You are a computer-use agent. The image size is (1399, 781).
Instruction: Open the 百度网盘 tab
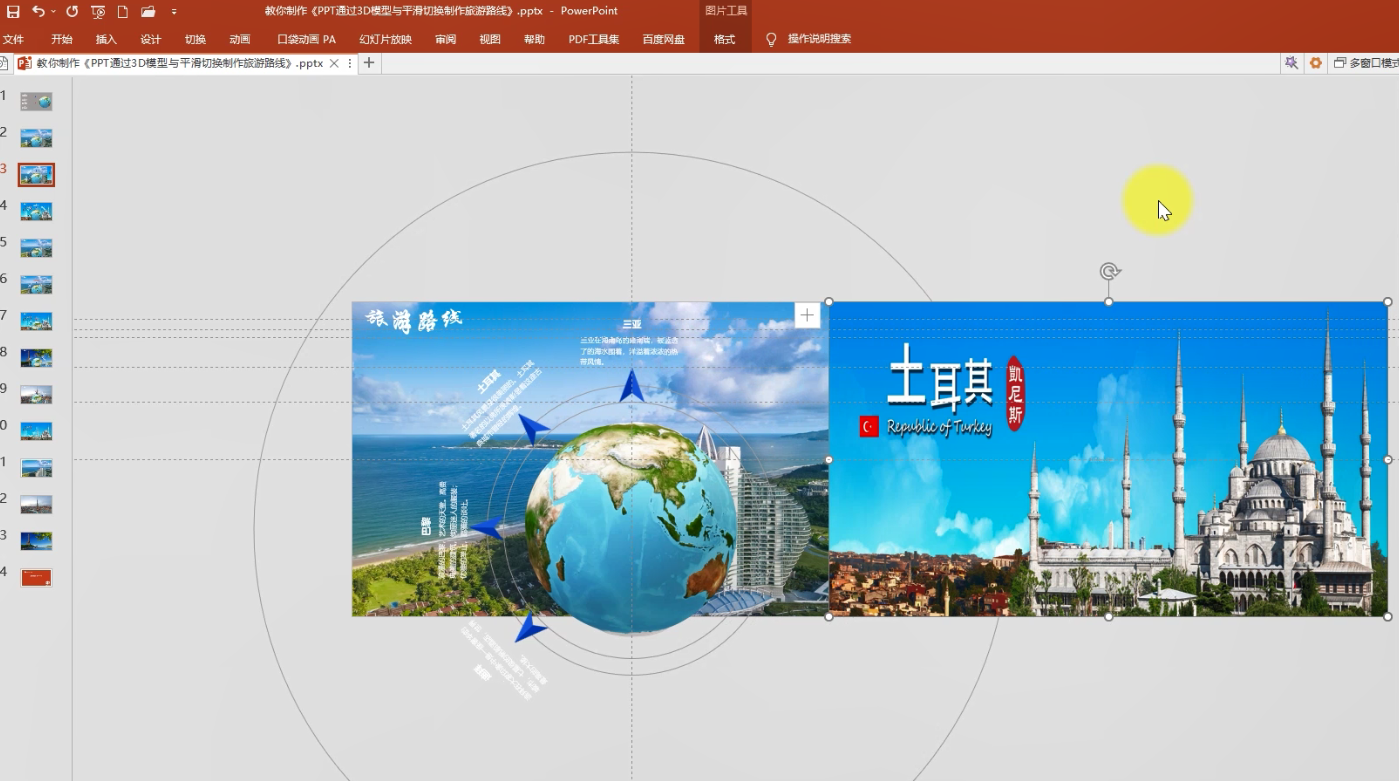pos(664,39)
